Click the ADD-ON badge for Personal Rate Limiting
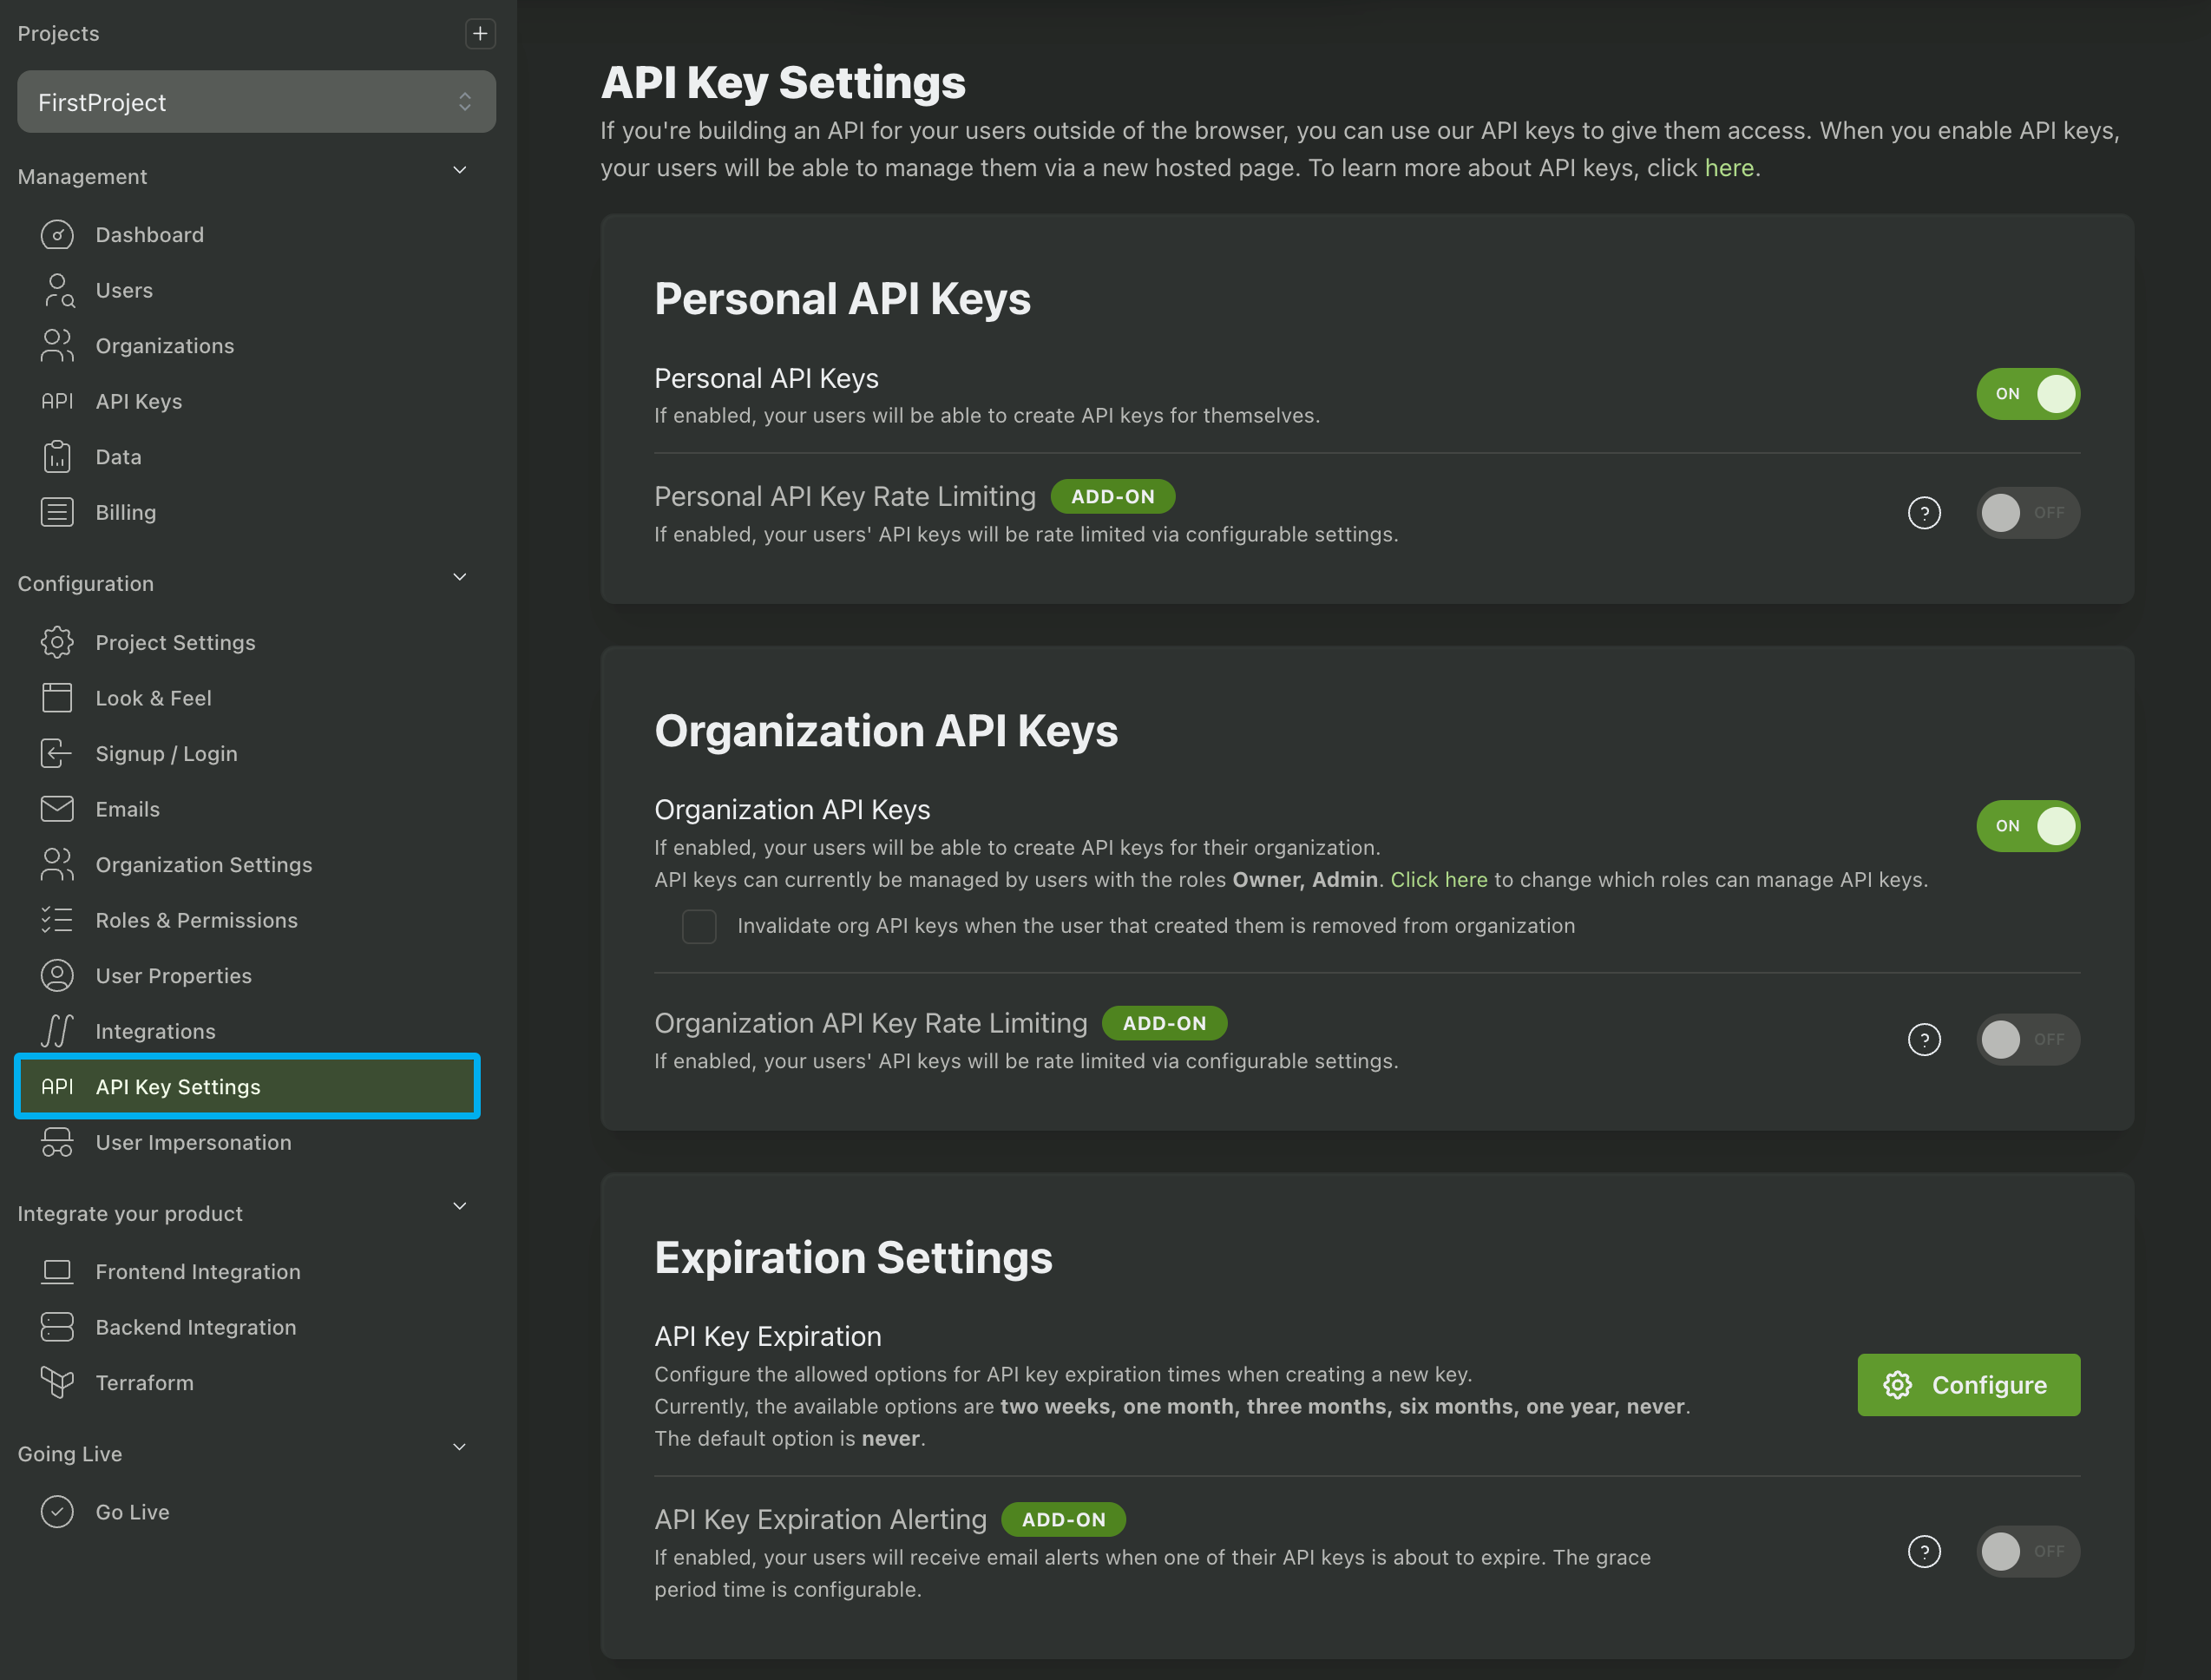This screenshot has width=2211, height=1680. coord(1113,497)
